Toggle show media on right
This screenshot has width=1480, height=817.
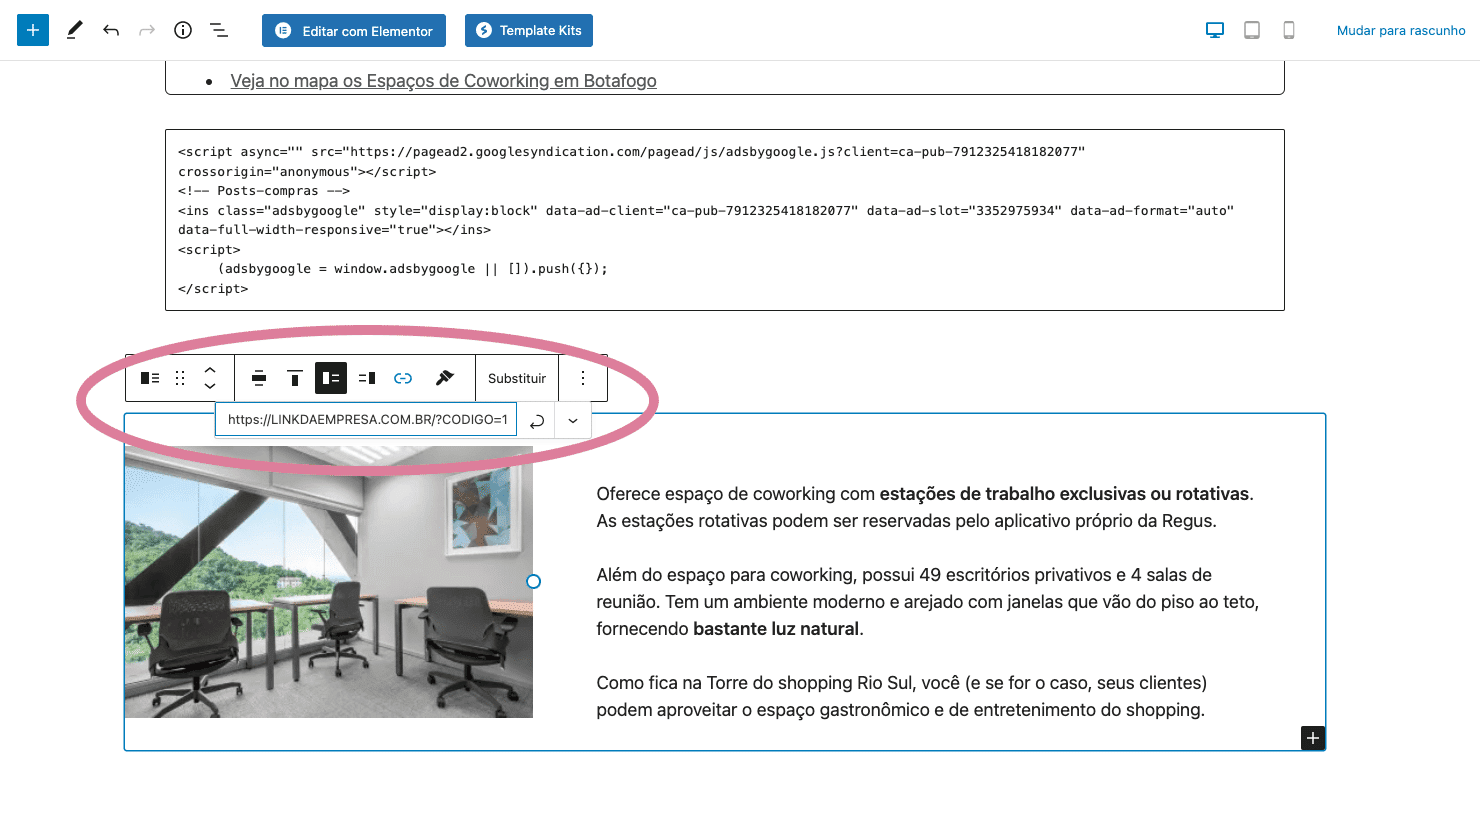367,378
